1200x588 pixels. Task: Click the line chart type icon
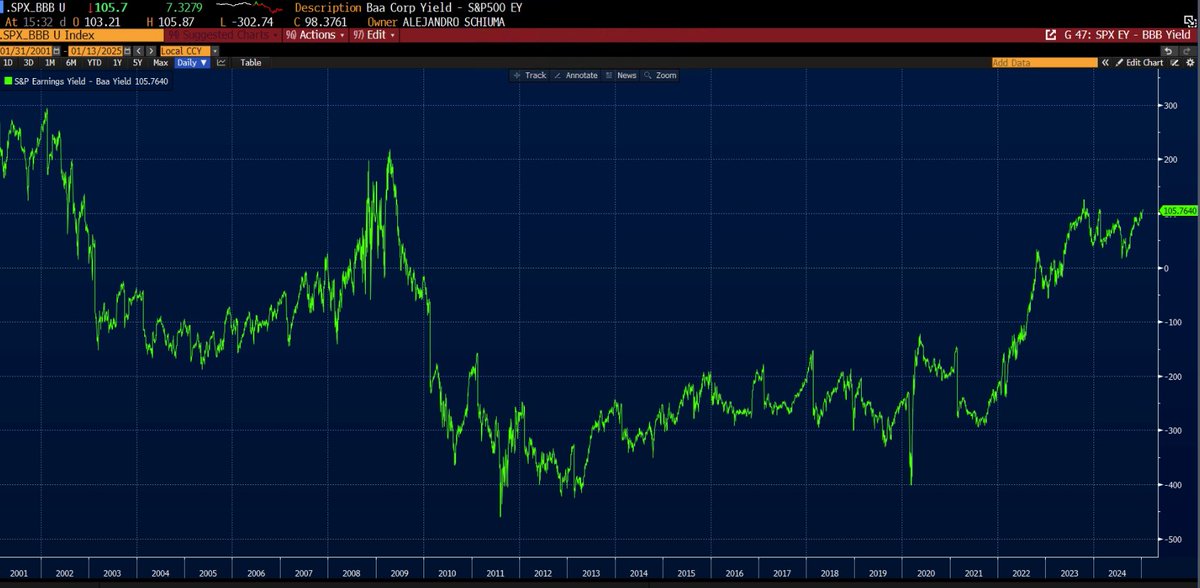pyautogui.click(x=221, y=62)
